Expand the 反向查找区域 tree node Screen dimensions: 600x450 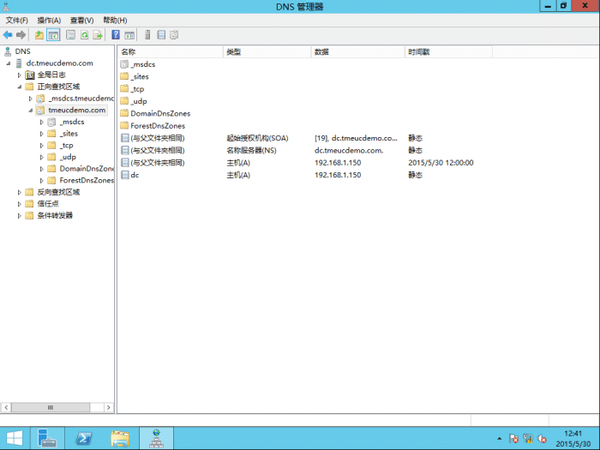[20, 192]
